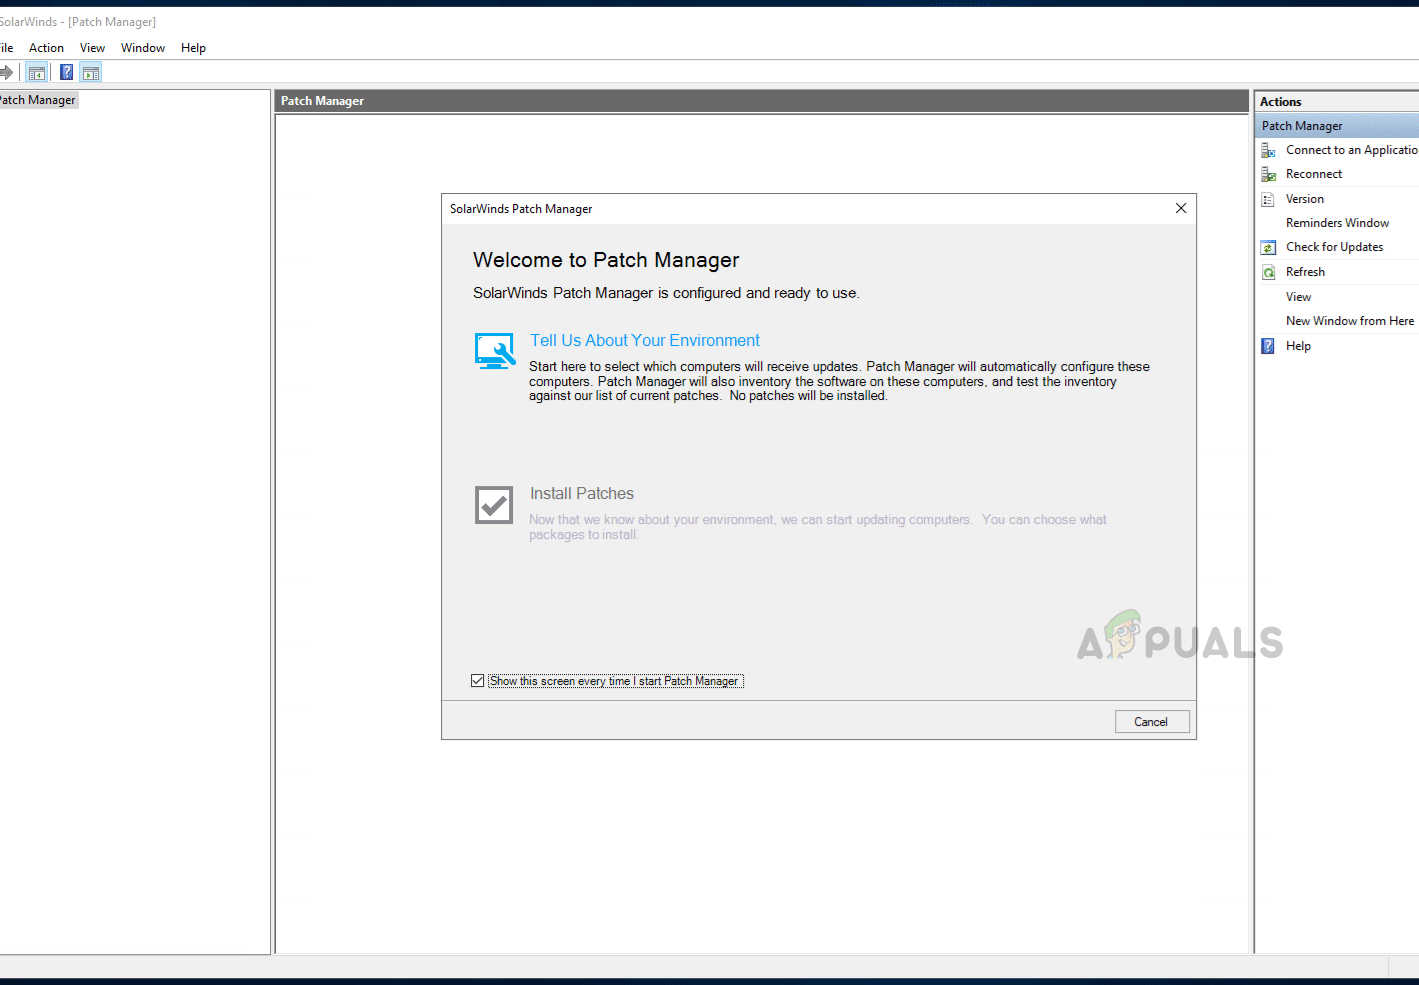Open Reminders Window from the Actions pane
1419x985 pixels.
tap(1337, 223)
